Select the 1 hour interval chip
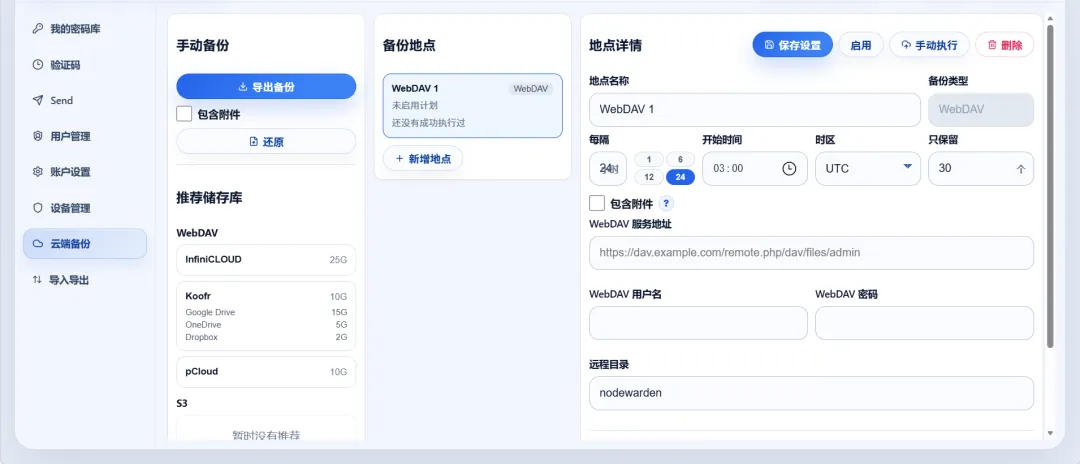The height and width of the screenshot is (464, 1080). [x=649, y=159]
